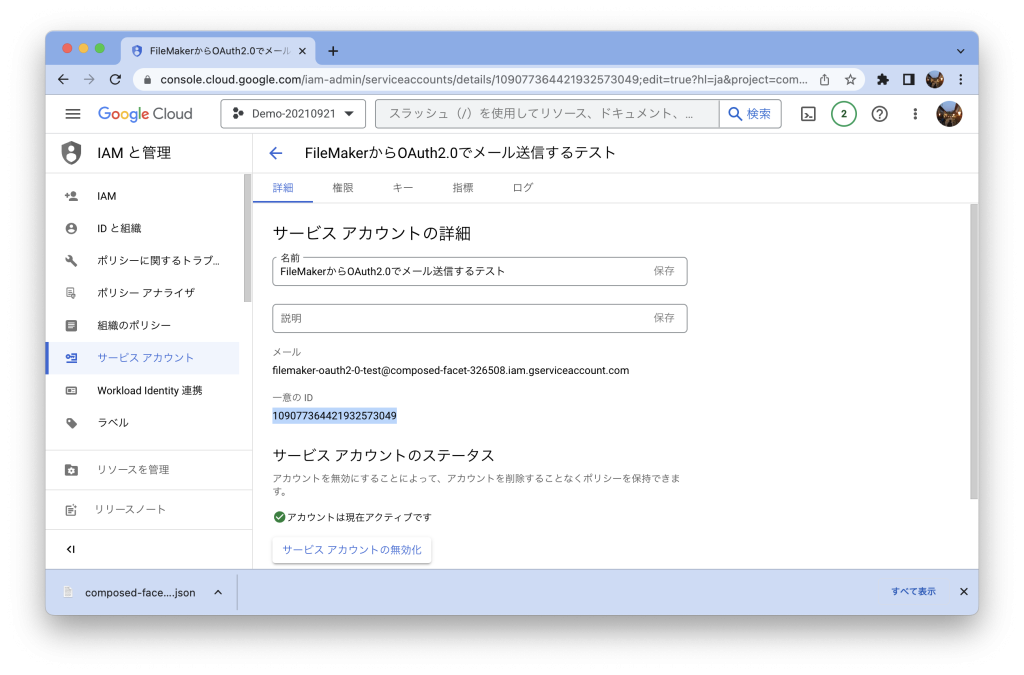Switch to the 詳細 tab
Image resolution: width=1024 pixels, height=675 pixels.
coord(283,188)
